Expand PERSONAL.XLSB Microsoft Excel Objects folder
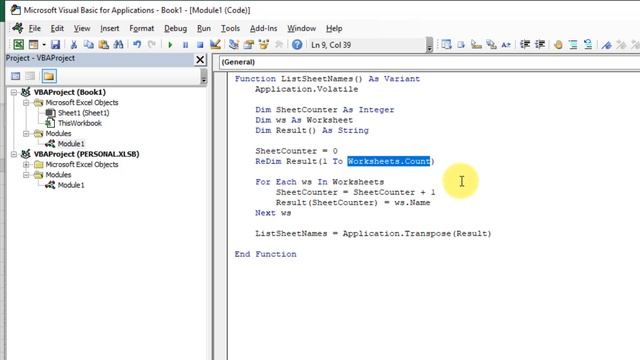640x360 pixels. [x=26, y=164]
